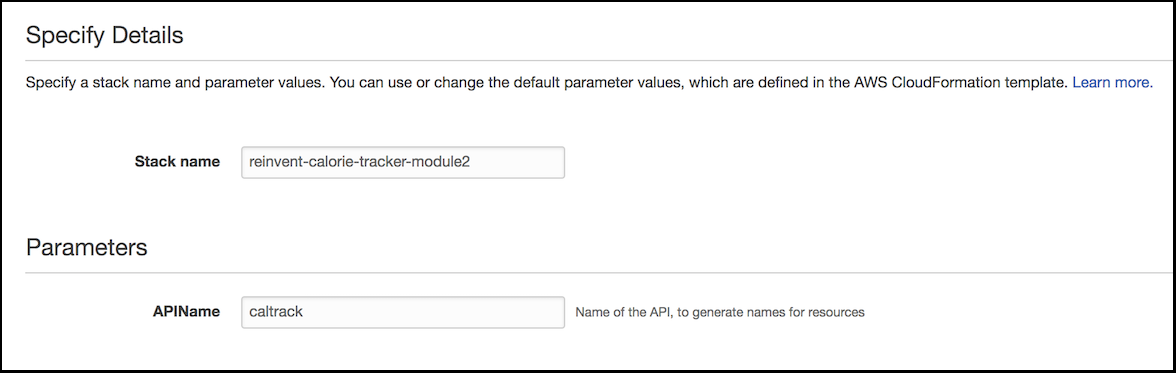The width and height of the screenshot is (1176, 373).
Task: Click the Parameters section heading
Action: point(86,248)
